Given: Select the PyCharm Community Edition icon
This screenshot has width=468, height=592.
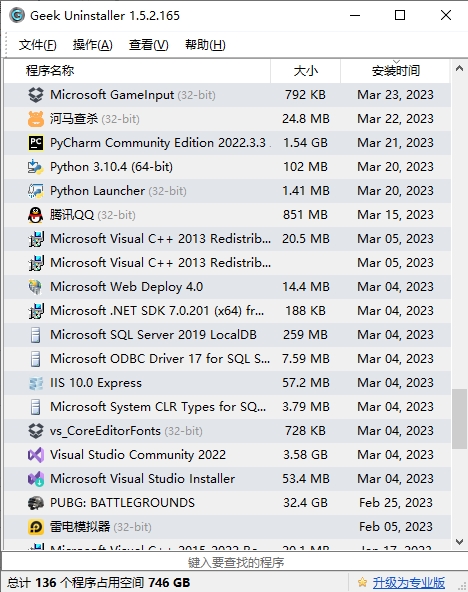Looking at the screenshot, I should tap(36, 143).
